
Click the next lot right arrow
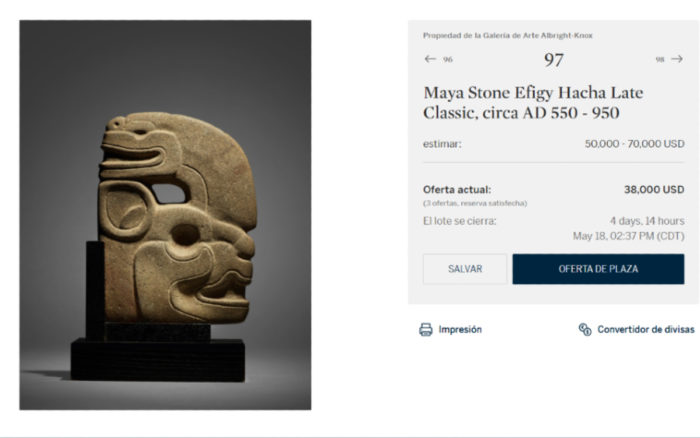(677, 59)
